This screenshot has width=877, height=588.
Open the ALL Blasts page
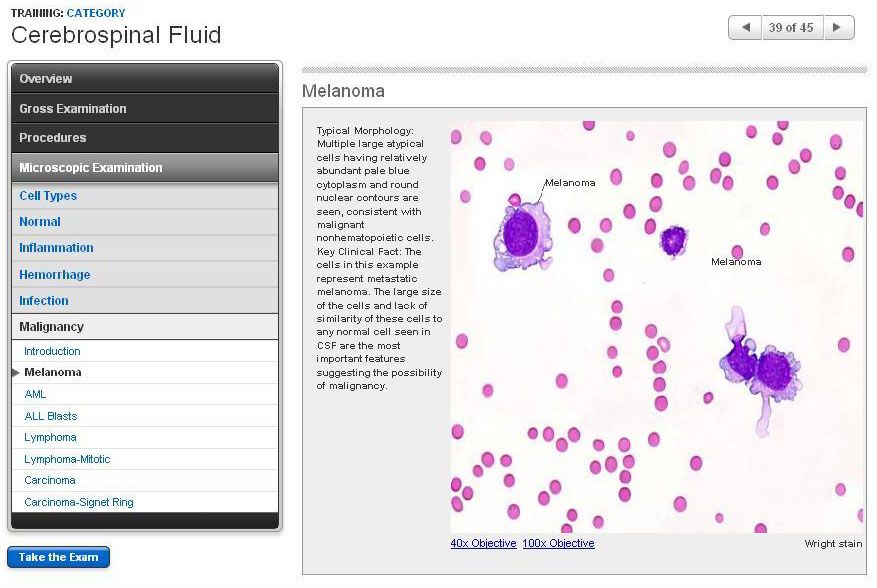[50, 416]
